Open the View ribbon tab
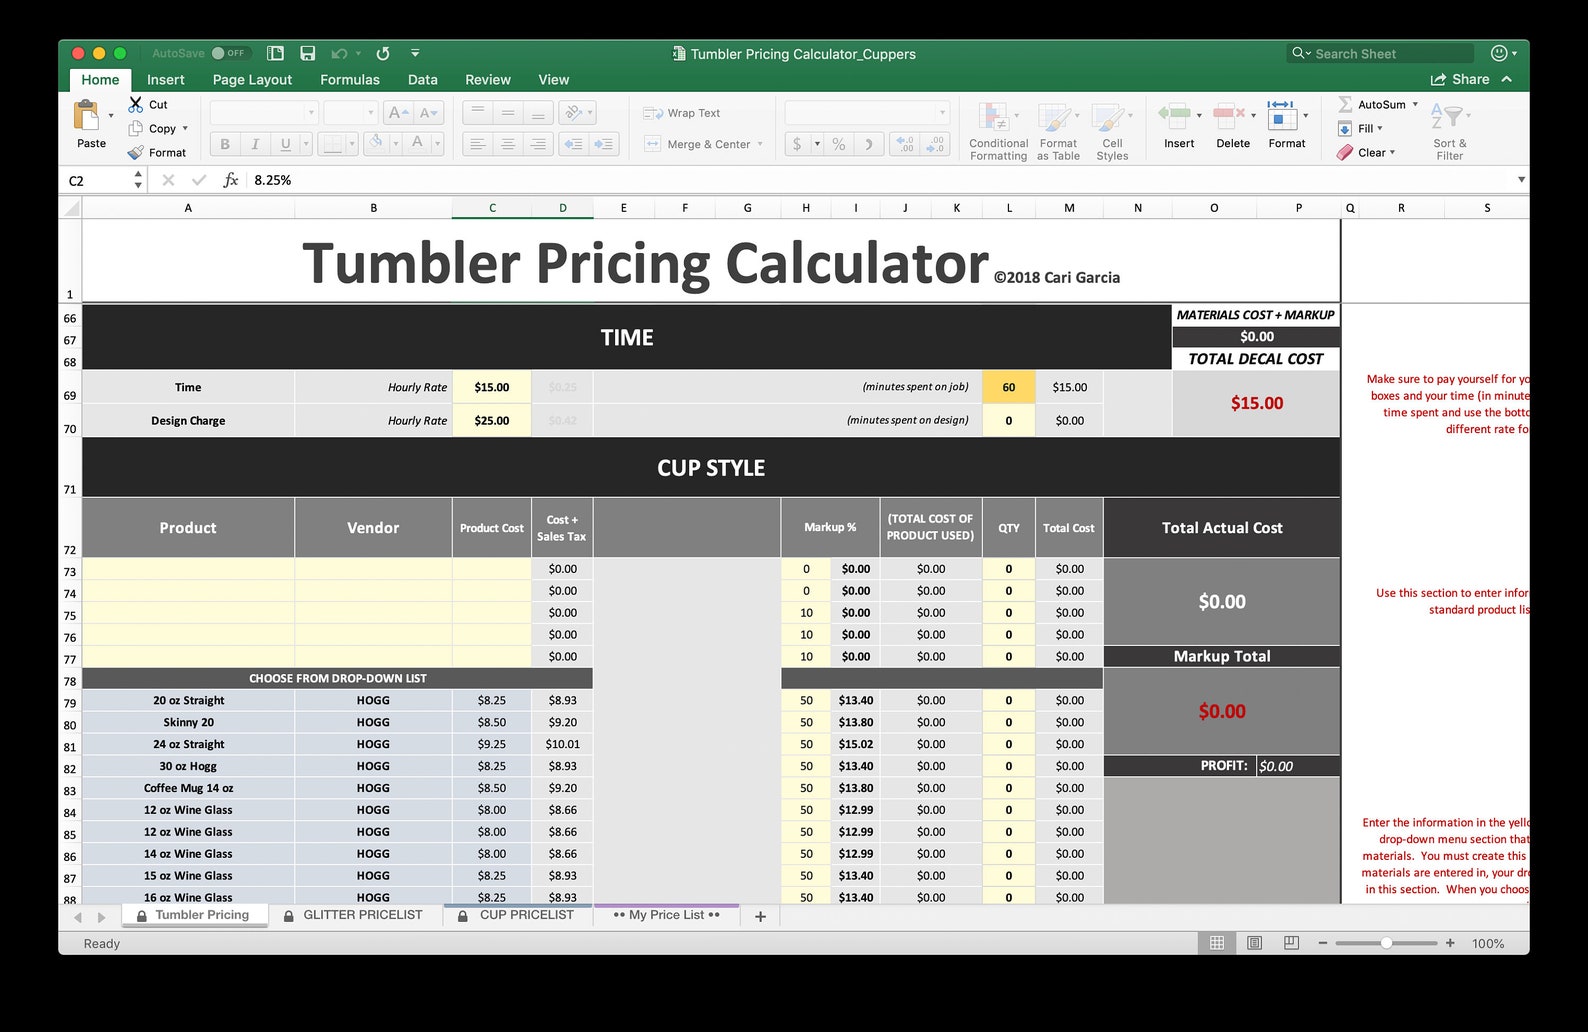The width and height of the screenshot is (1588, 1032). click(554, 79)
